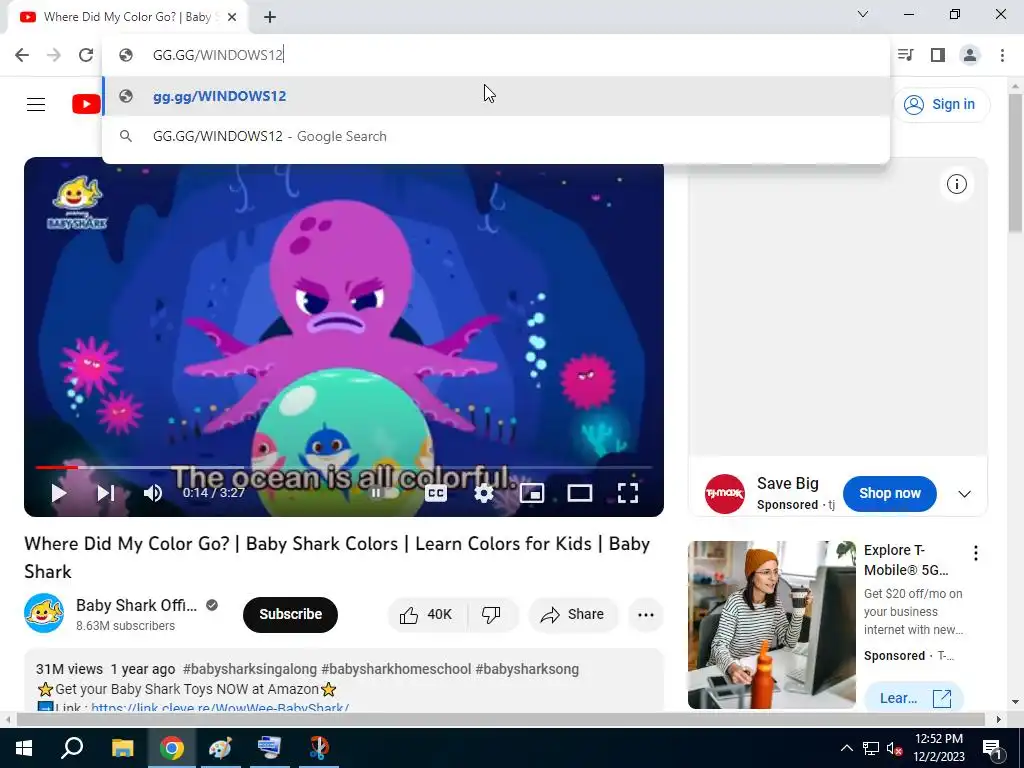Reload the page using the refresh icon
The image size is (1024, 768).
[86, 55]
